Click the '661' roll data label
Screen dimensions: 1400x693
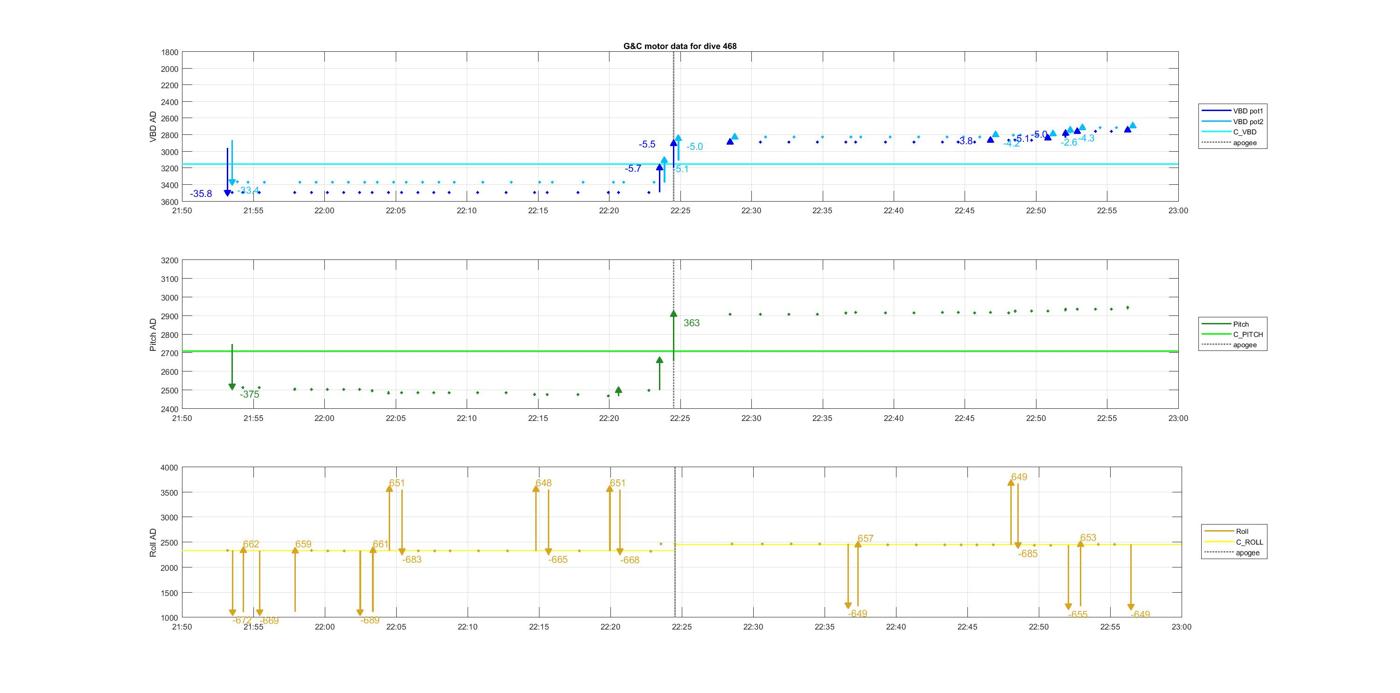pos(381,545)
